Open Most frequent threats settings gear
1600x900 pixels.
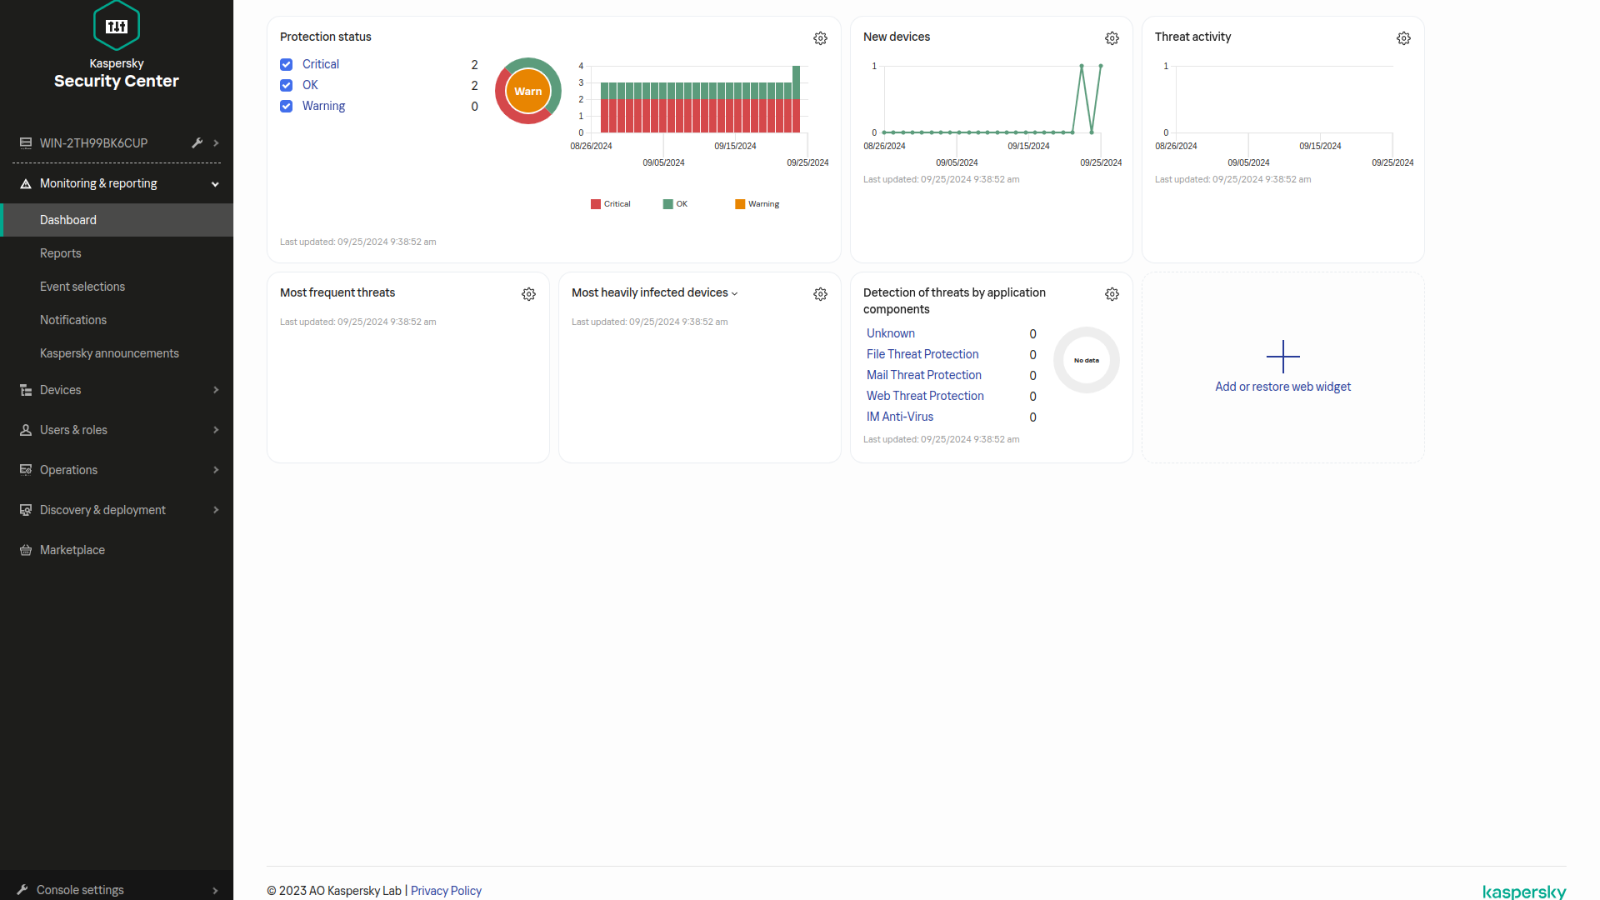[528, 294]
